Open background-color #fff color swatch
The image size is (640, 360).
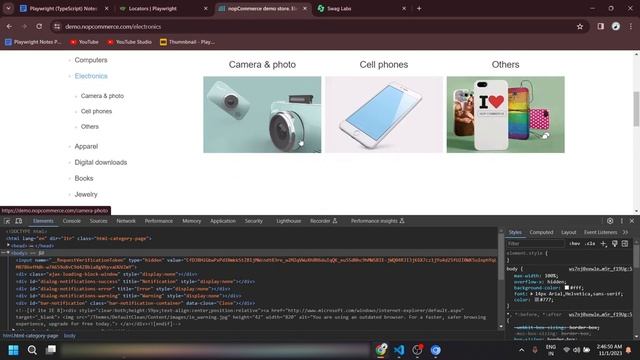point(567,288)
